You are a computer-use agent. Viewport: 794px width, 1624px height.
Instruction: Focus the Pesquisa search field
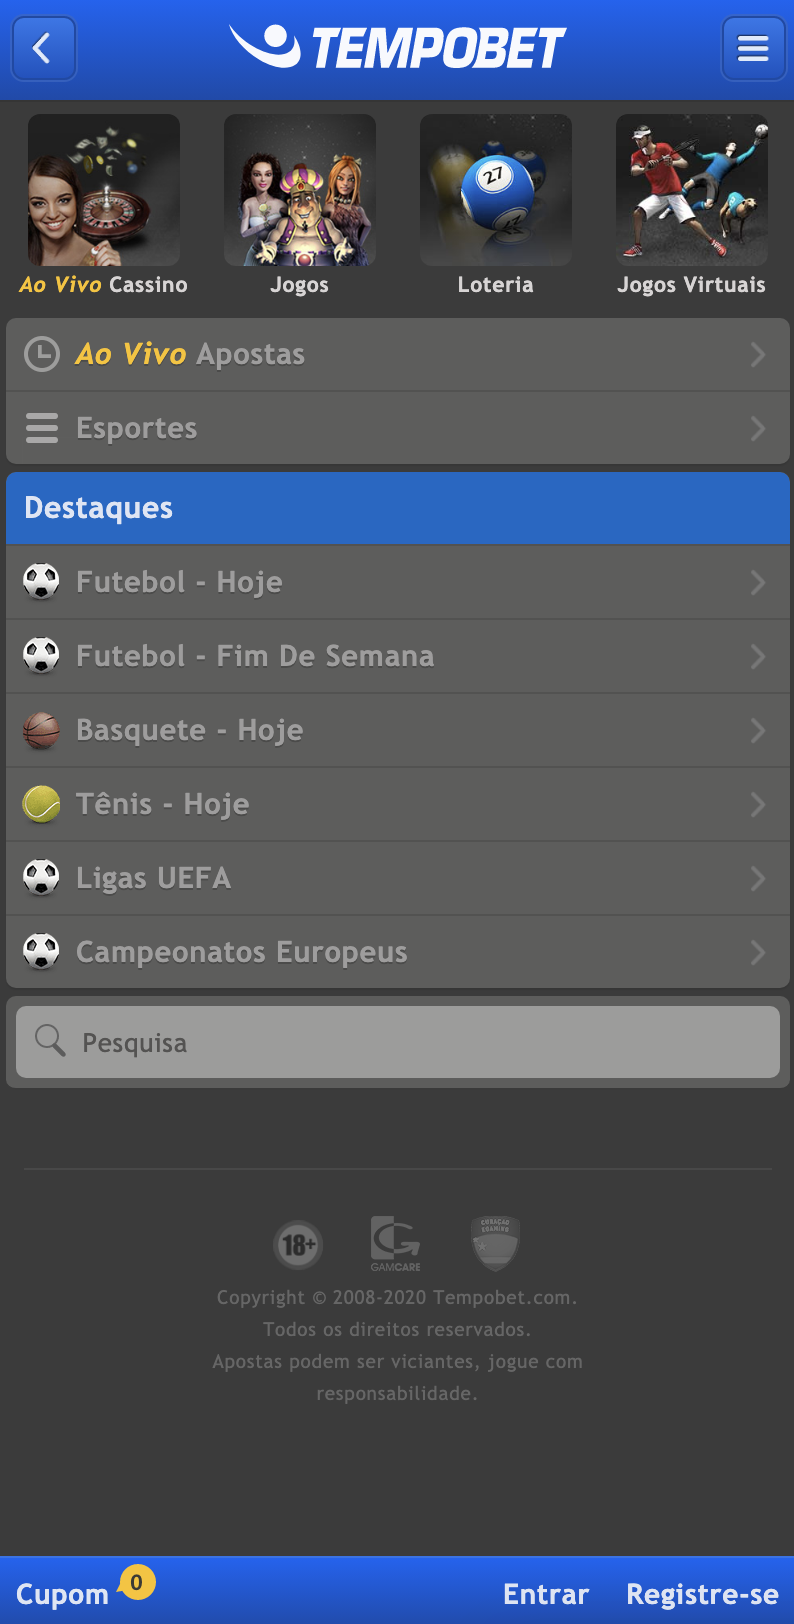pos(398,1042)
